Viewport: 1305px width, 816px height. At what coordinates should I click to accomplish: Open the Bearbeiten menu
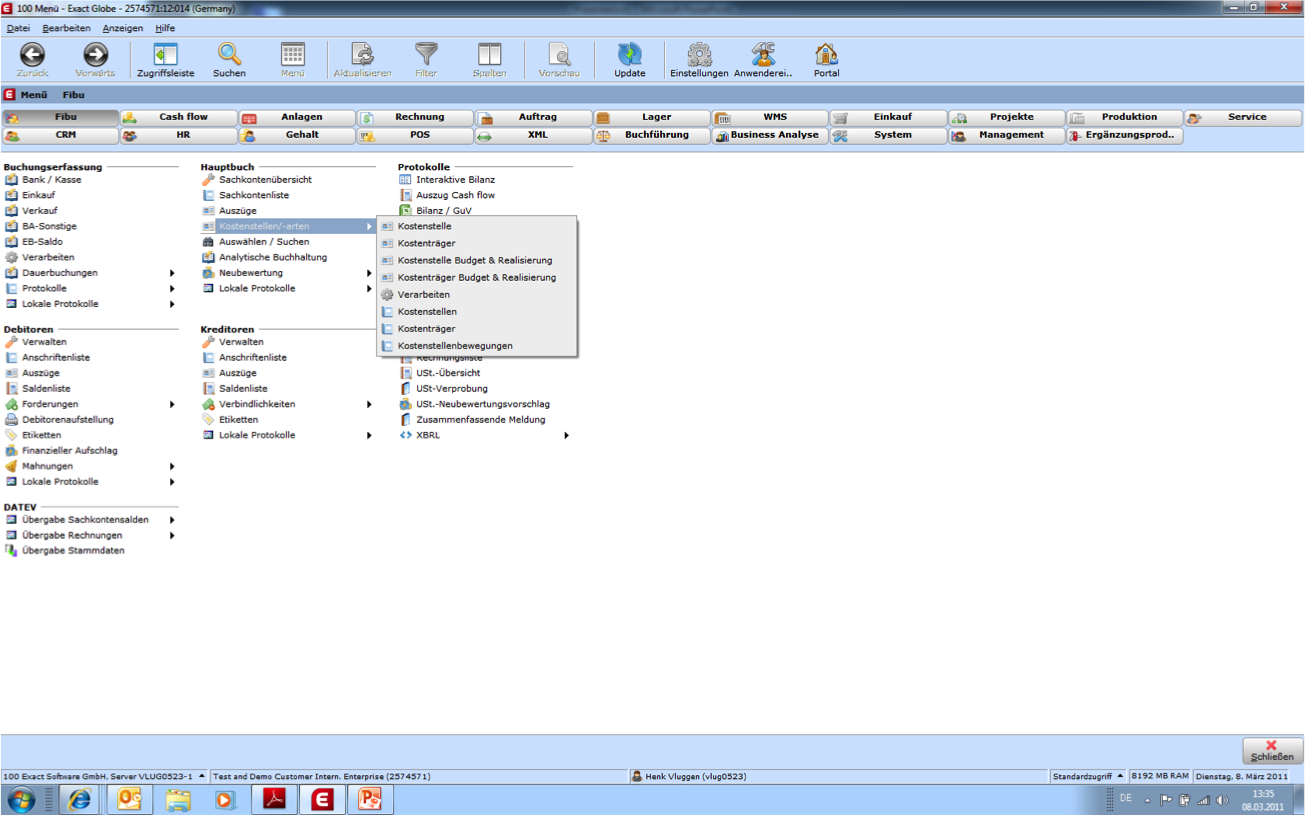tap(66, 28)
